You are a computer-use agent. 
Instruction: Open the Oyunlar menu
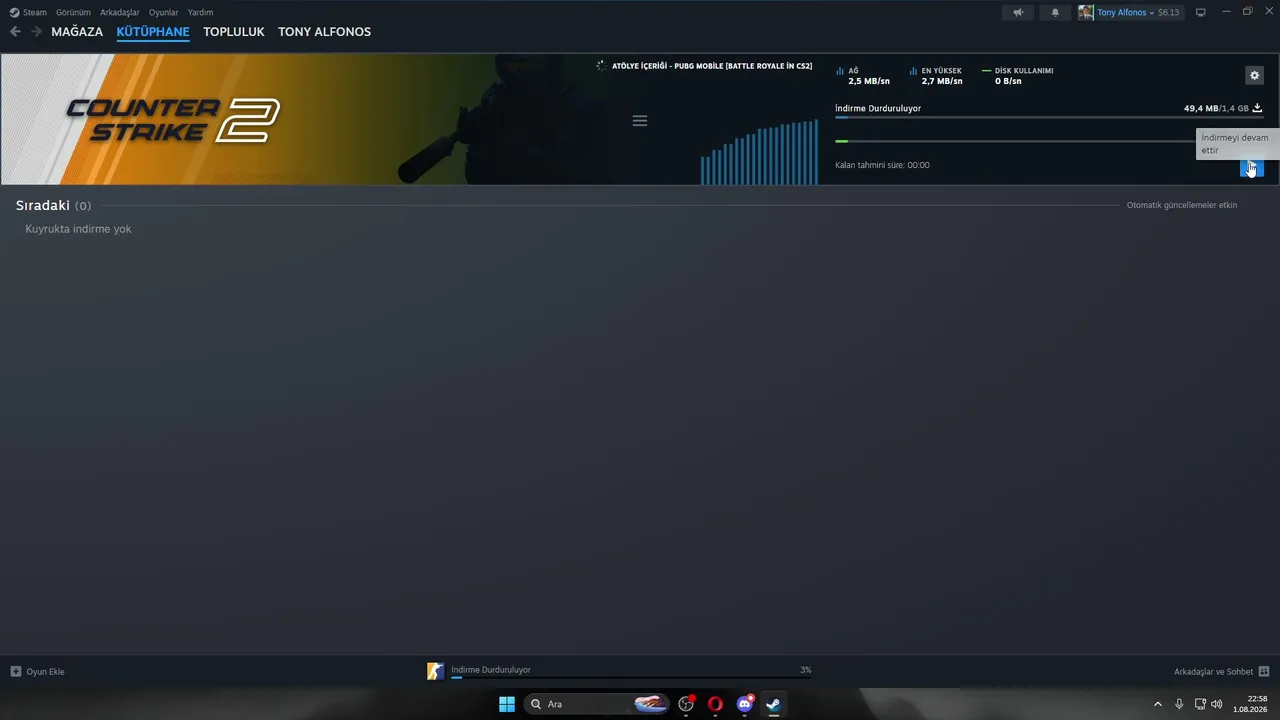[164, 12]
